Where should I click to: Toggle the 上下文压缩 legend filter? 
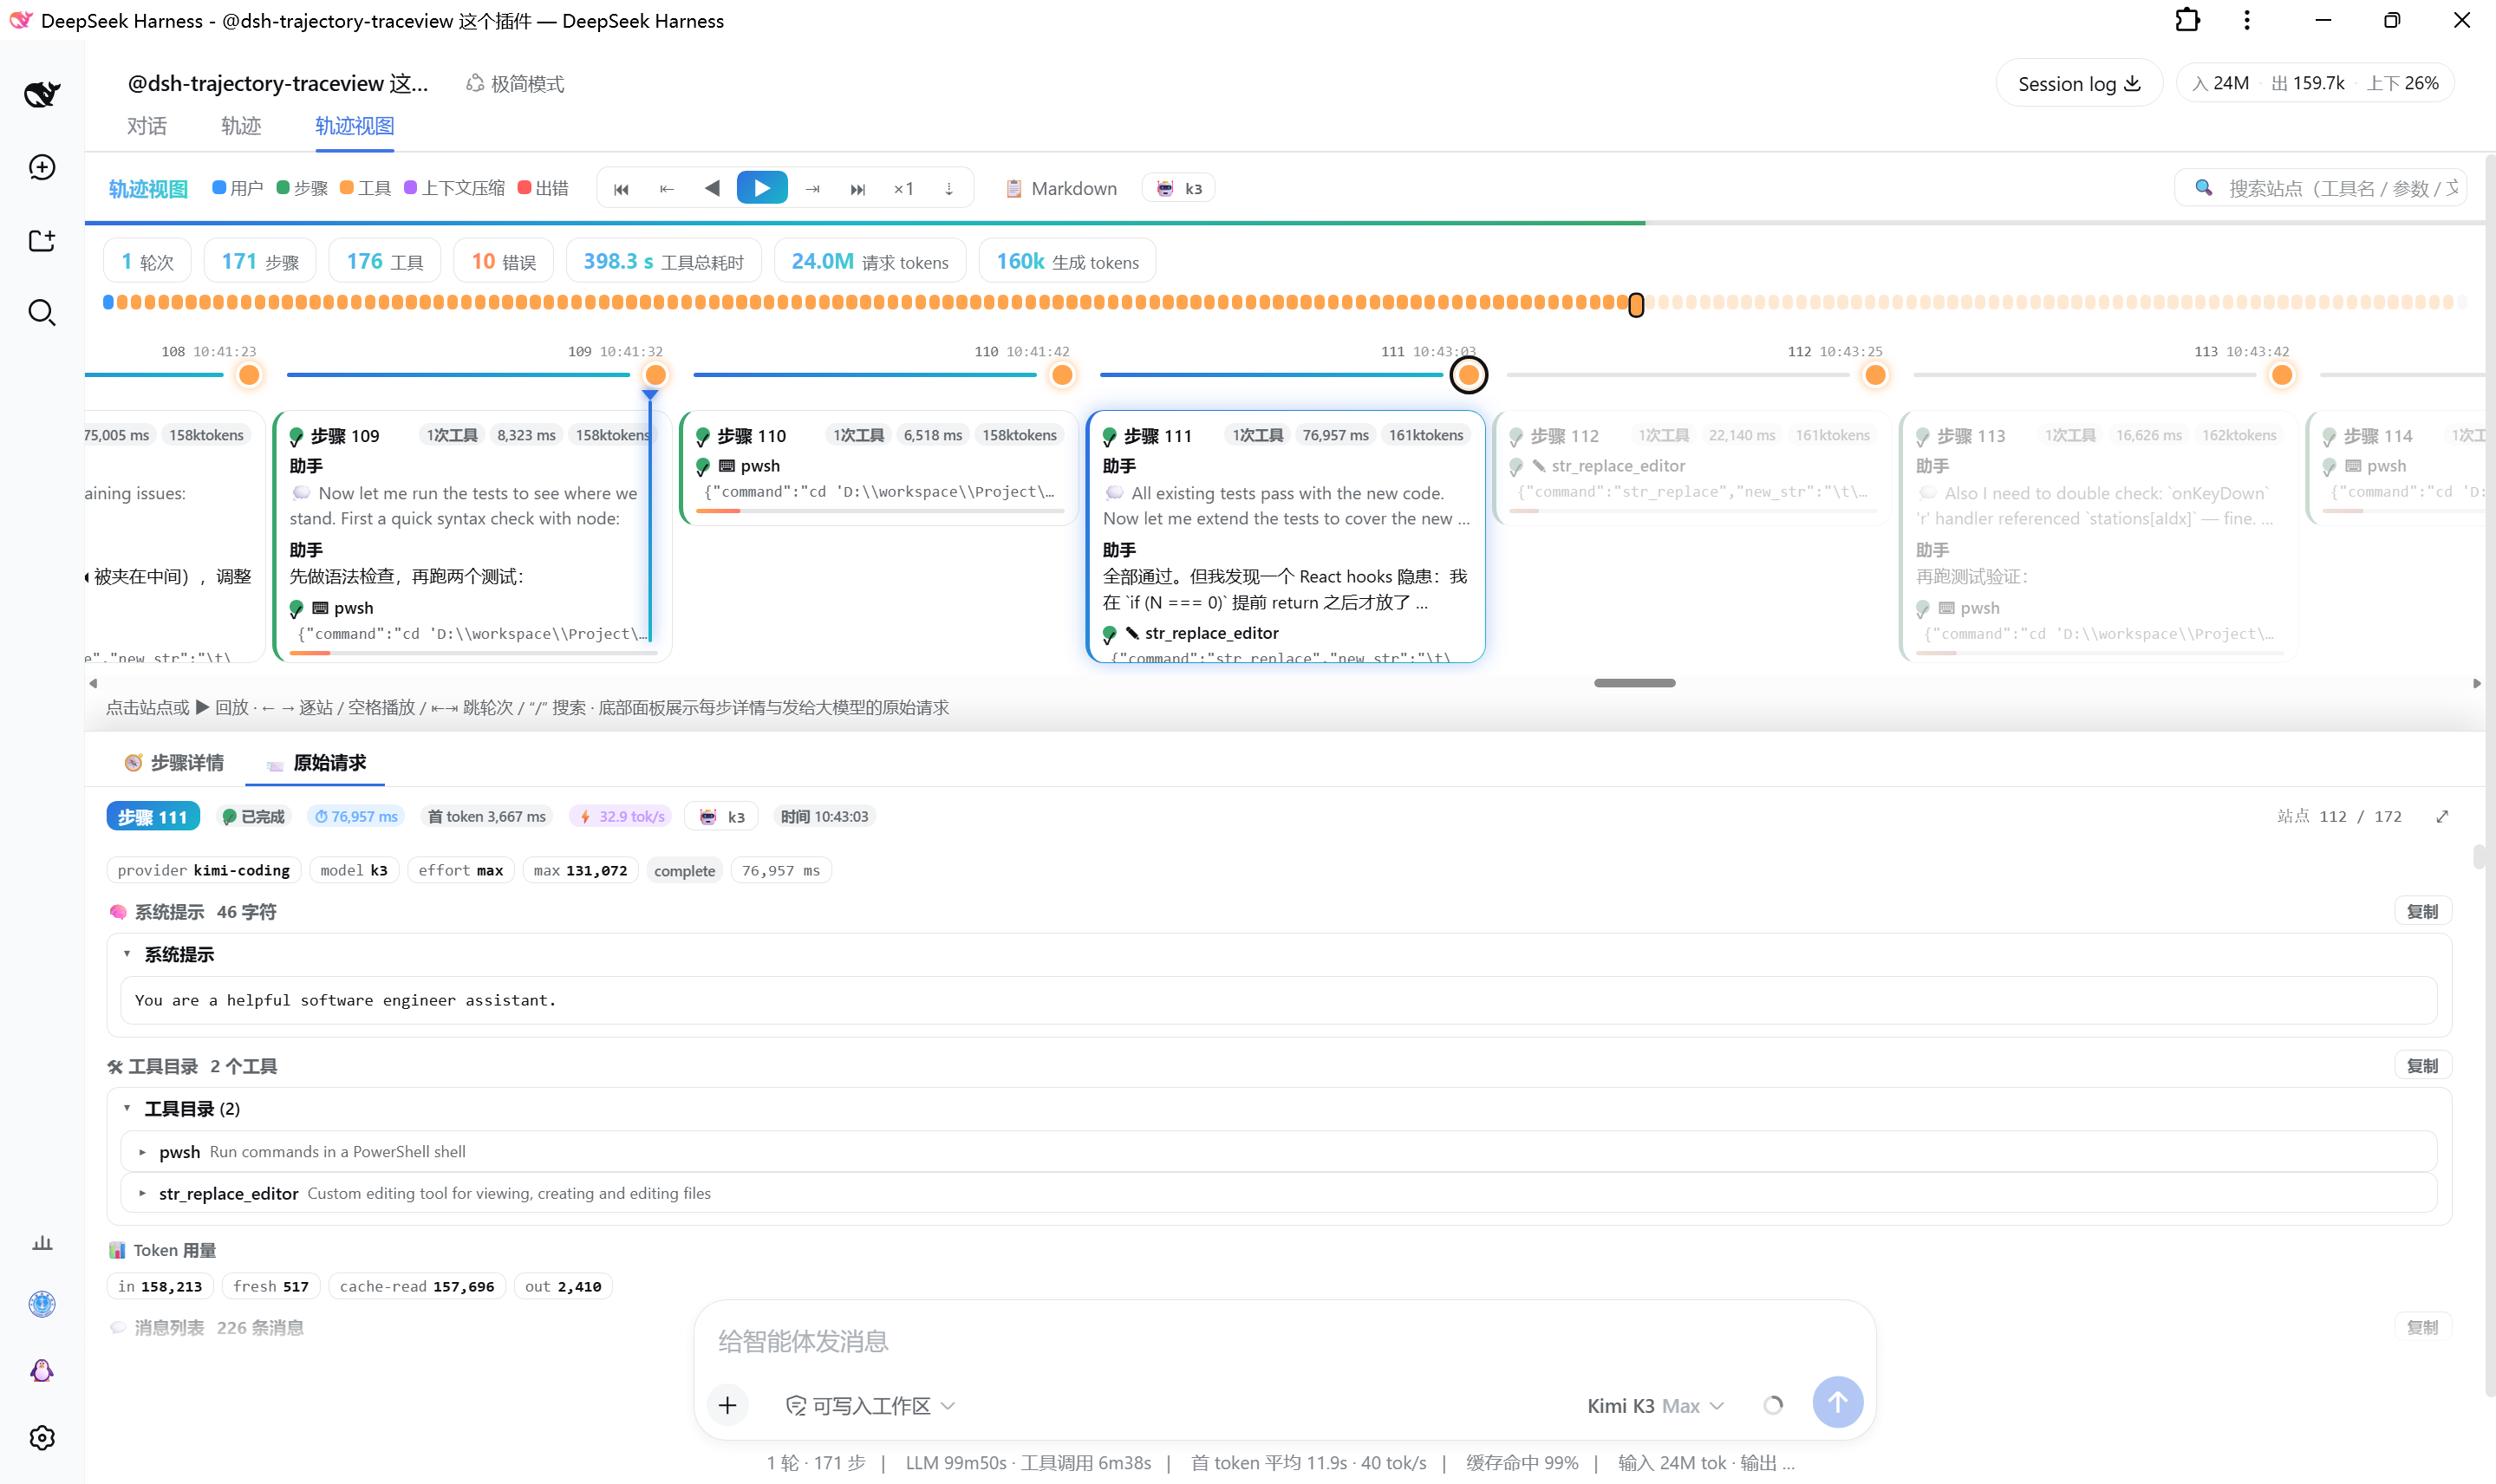[x=455, y=188]
